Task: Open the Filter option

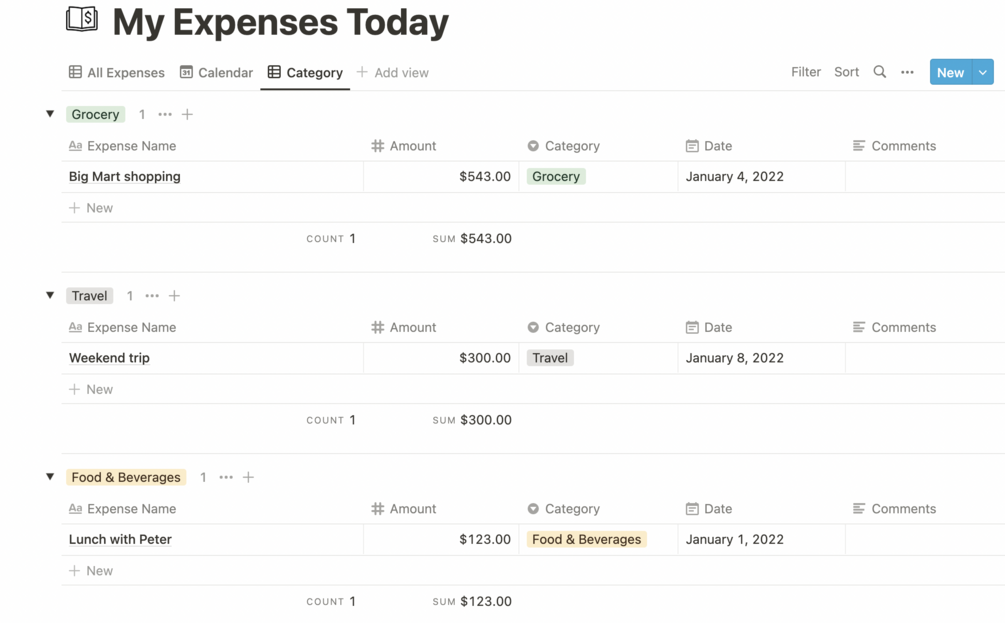Action: 805,72
